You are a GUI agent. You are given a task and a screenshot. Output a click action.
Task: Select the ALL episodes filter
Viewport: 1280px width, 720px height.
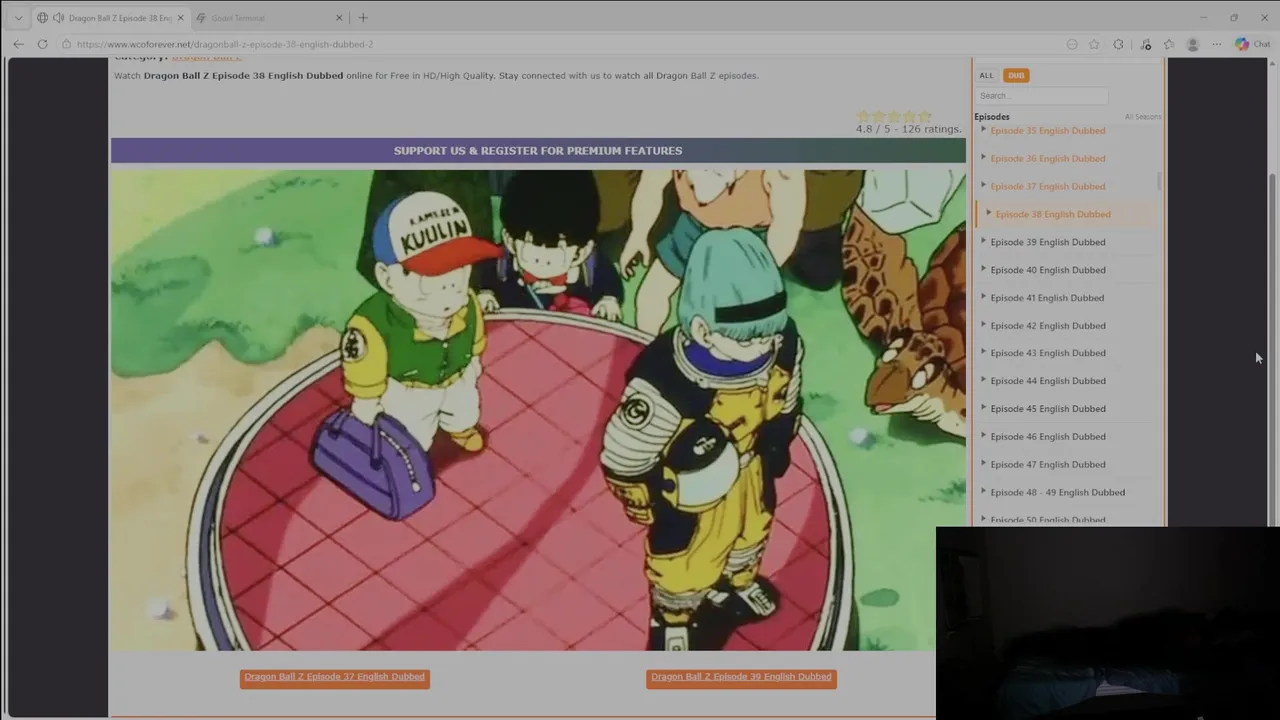pos(986,75)
